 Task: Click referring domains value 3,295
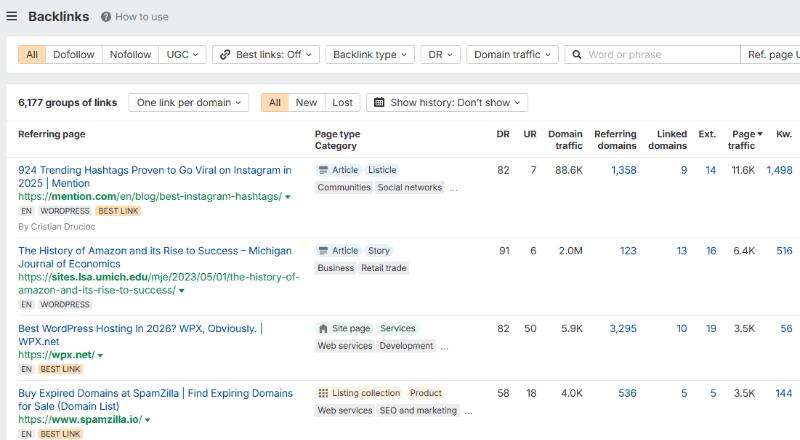(x=623, y=329)
